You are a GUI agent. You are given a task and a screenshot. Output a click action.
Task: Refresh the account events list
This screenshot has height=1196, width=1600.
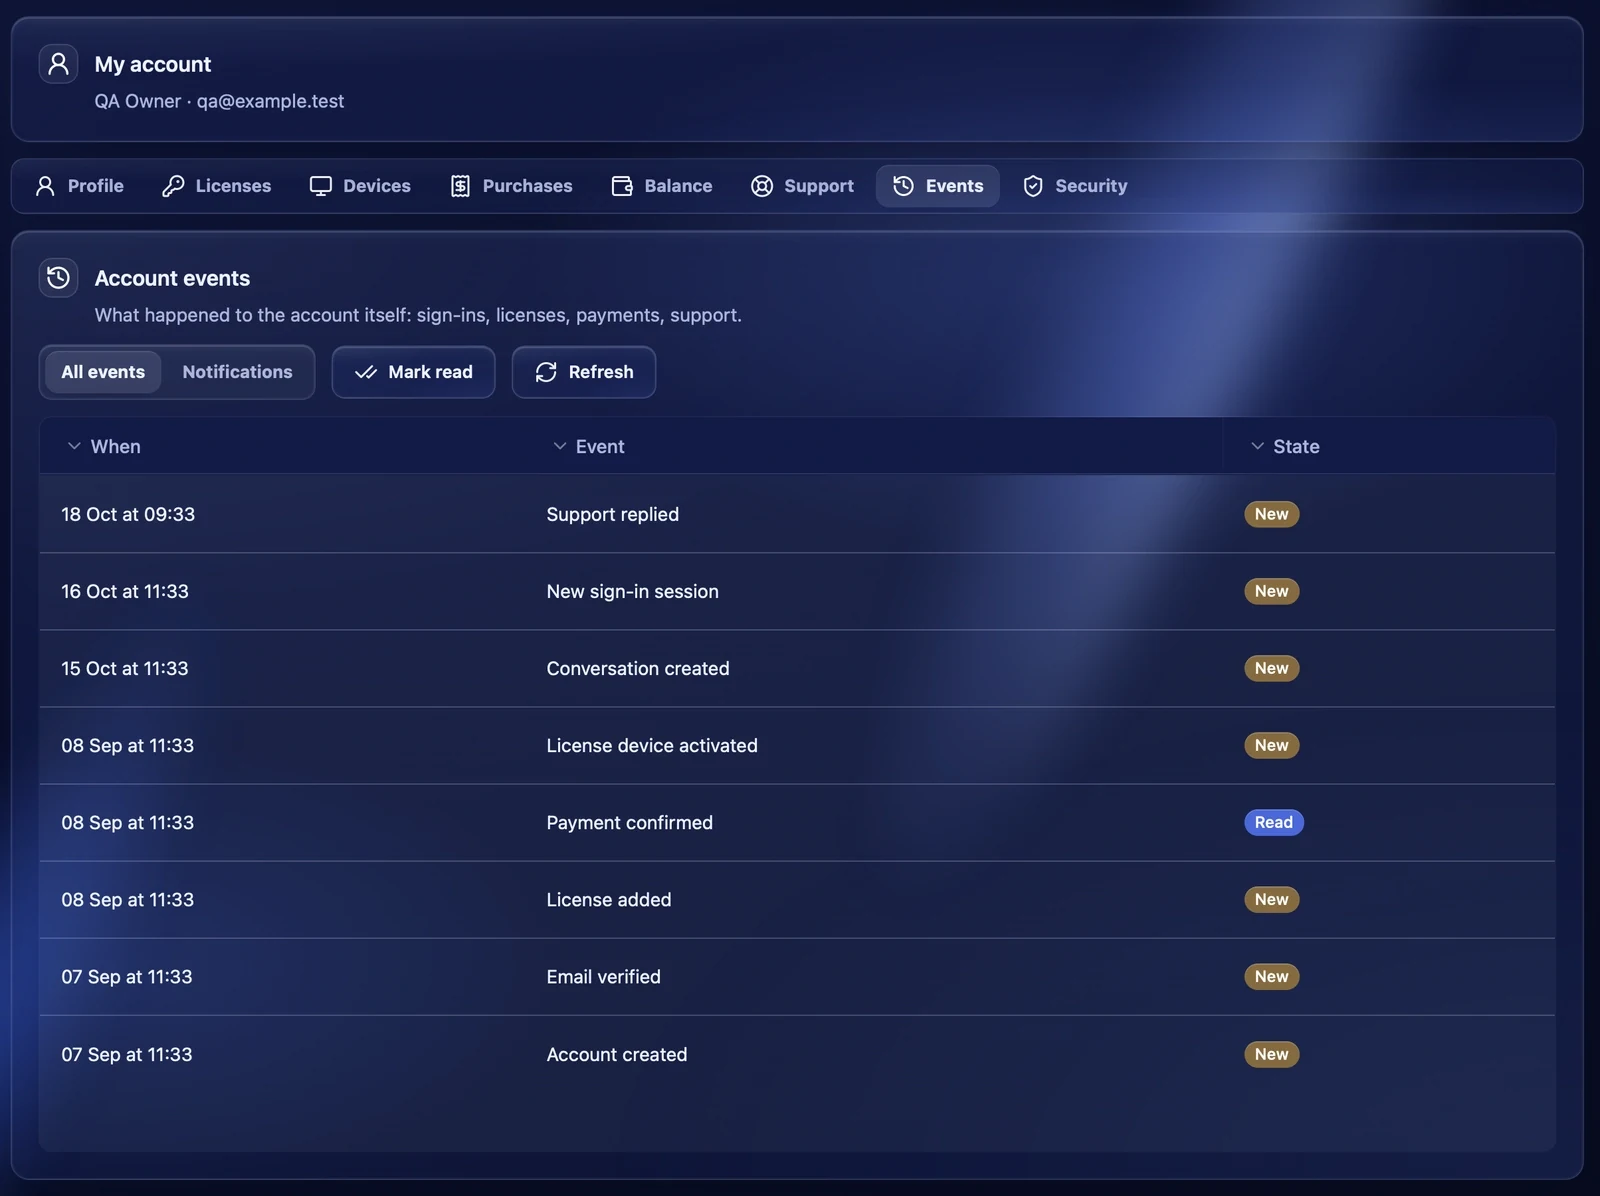[584, 372]
